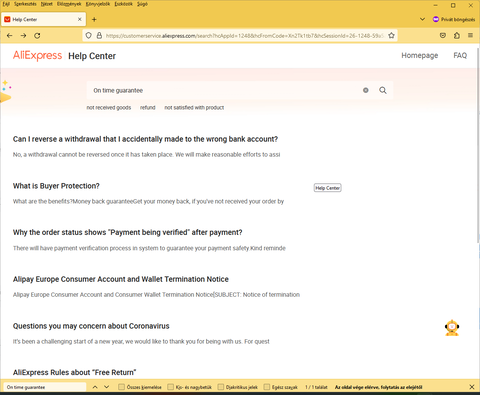
Task: Open the Firefox hamburger menu
Action: (x=470, y=35)
